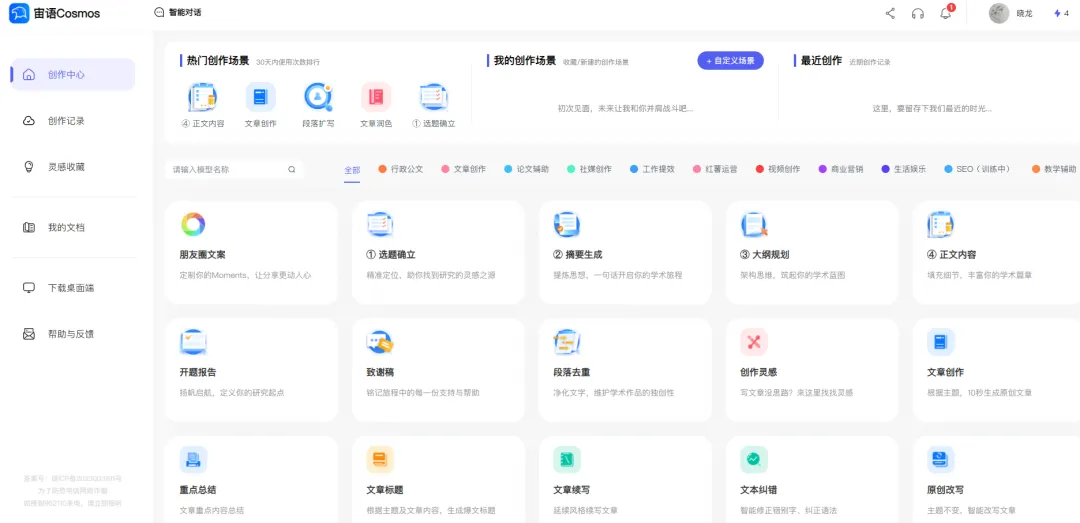Open the 文本纠错 card icon
The image size is (1080, 523).
coord(754,460)
